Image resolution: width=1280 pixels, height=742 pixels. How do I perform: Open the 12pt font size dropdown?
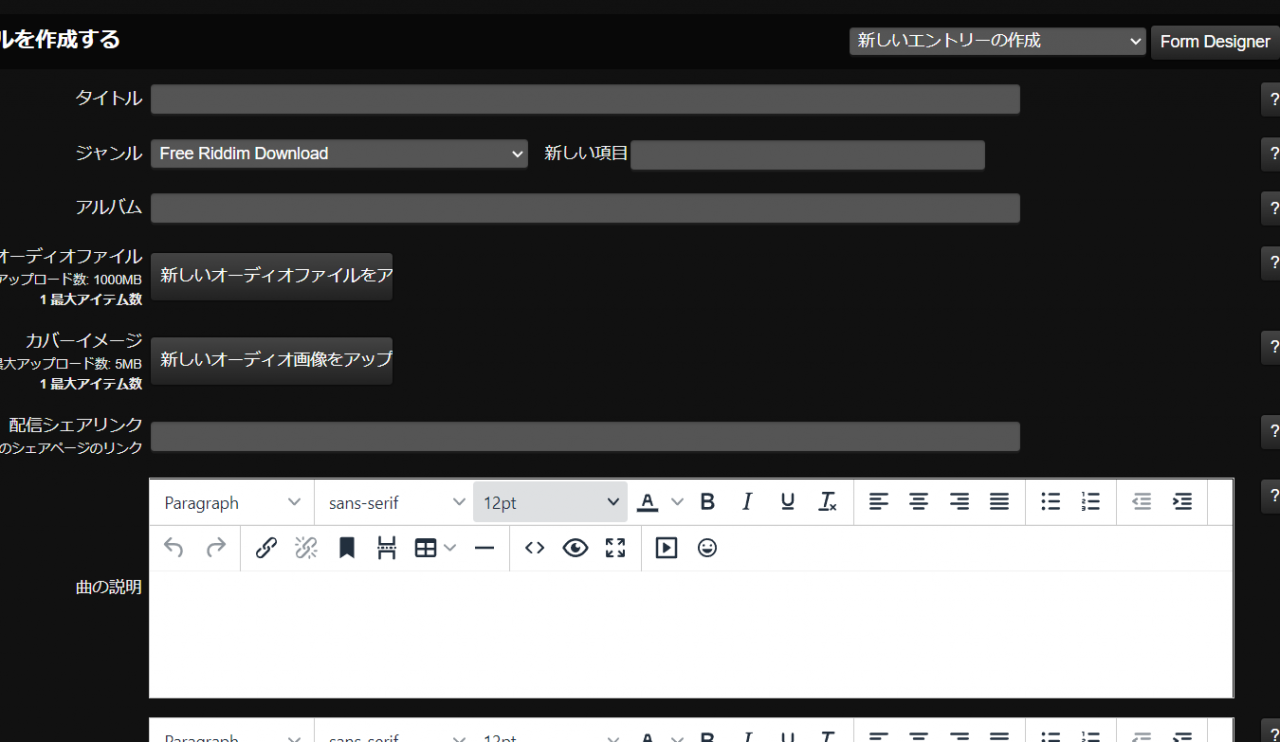tap(551, 502)
